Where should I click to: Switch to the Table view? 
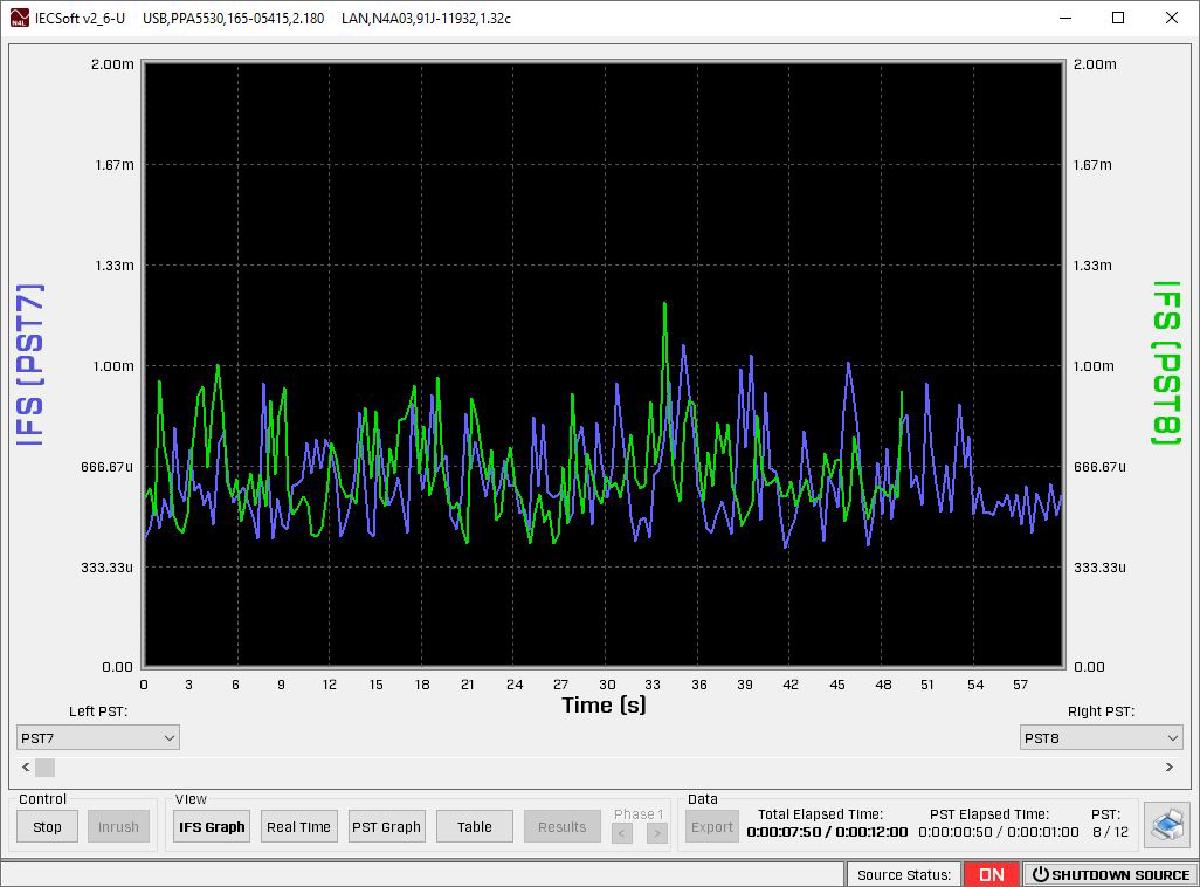point(473,826)
